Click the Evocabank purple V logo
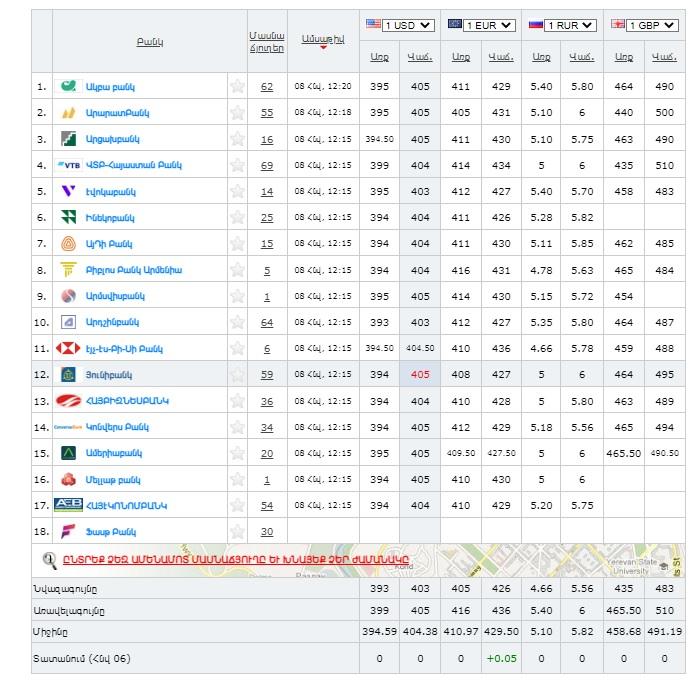The width and height of the screenshot is (693, 683). (69, 191)
